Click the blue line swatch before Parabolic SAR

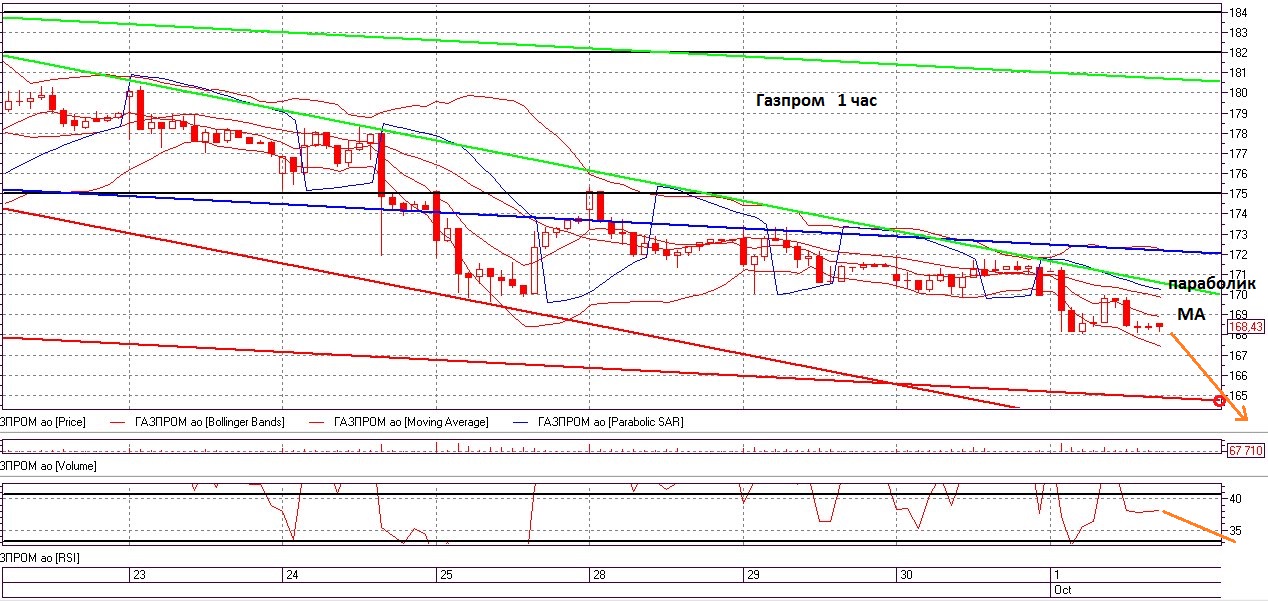519,423
